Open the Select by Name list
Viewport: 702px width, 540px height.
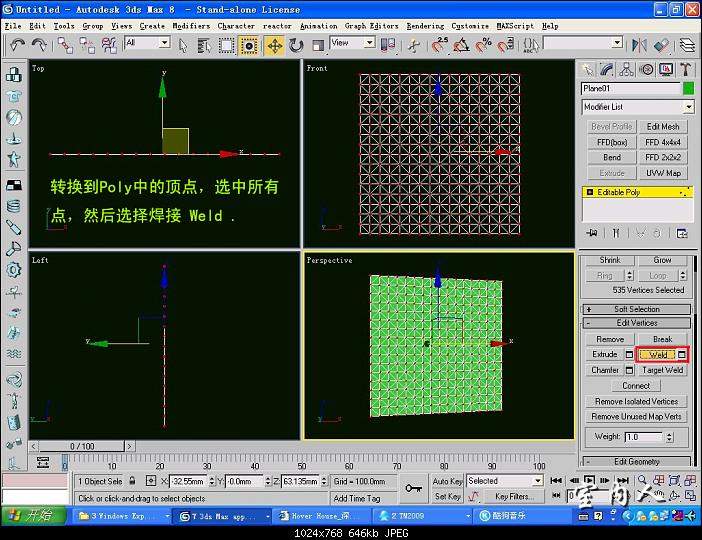(x=204, y=45)
